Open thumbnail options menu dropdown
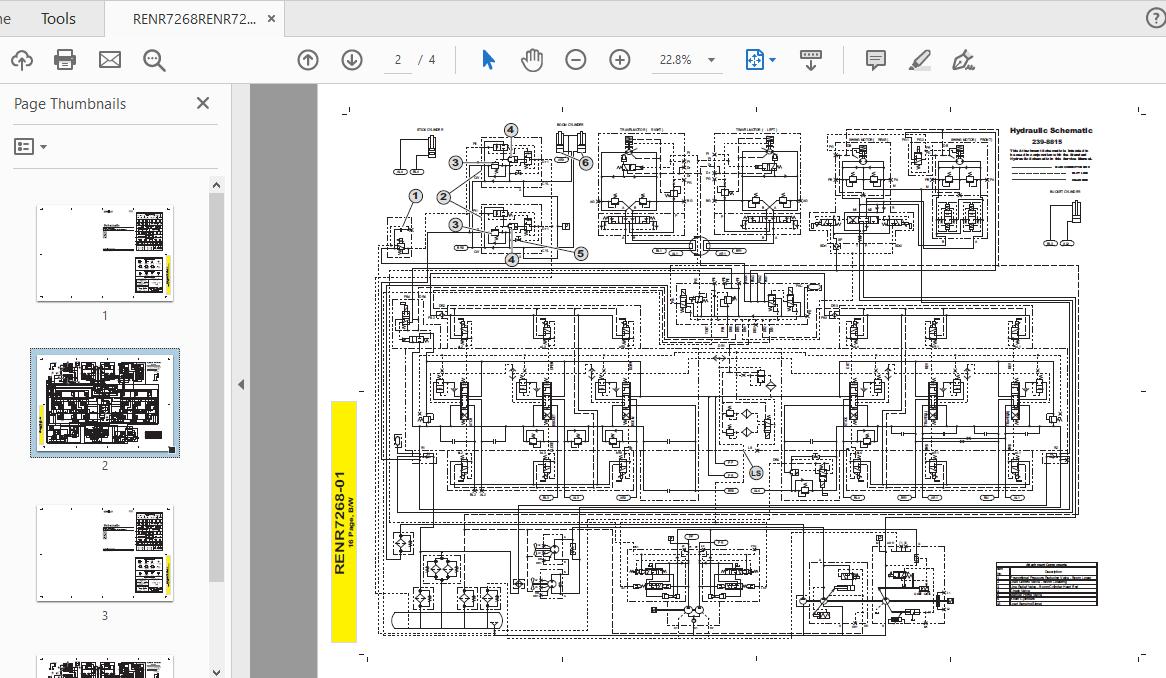 click(x=30, y=146)
